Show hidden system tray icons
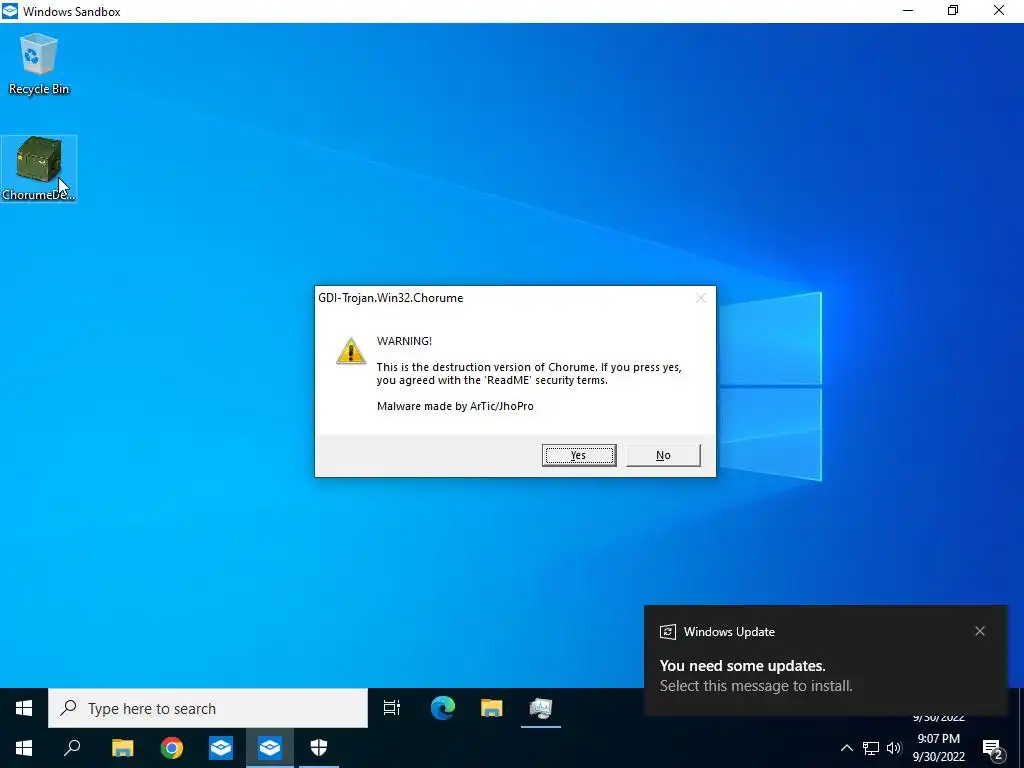The height and width of the screenshot is (768, 1024). pos(846,748)
